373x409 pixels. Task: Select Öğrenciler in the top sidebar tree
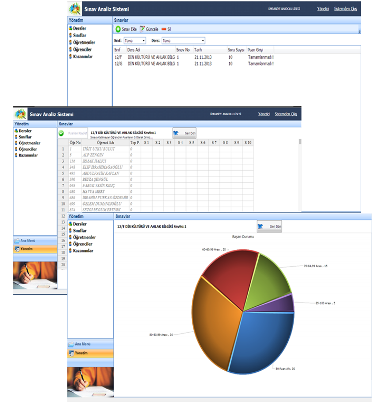[82, 49]
